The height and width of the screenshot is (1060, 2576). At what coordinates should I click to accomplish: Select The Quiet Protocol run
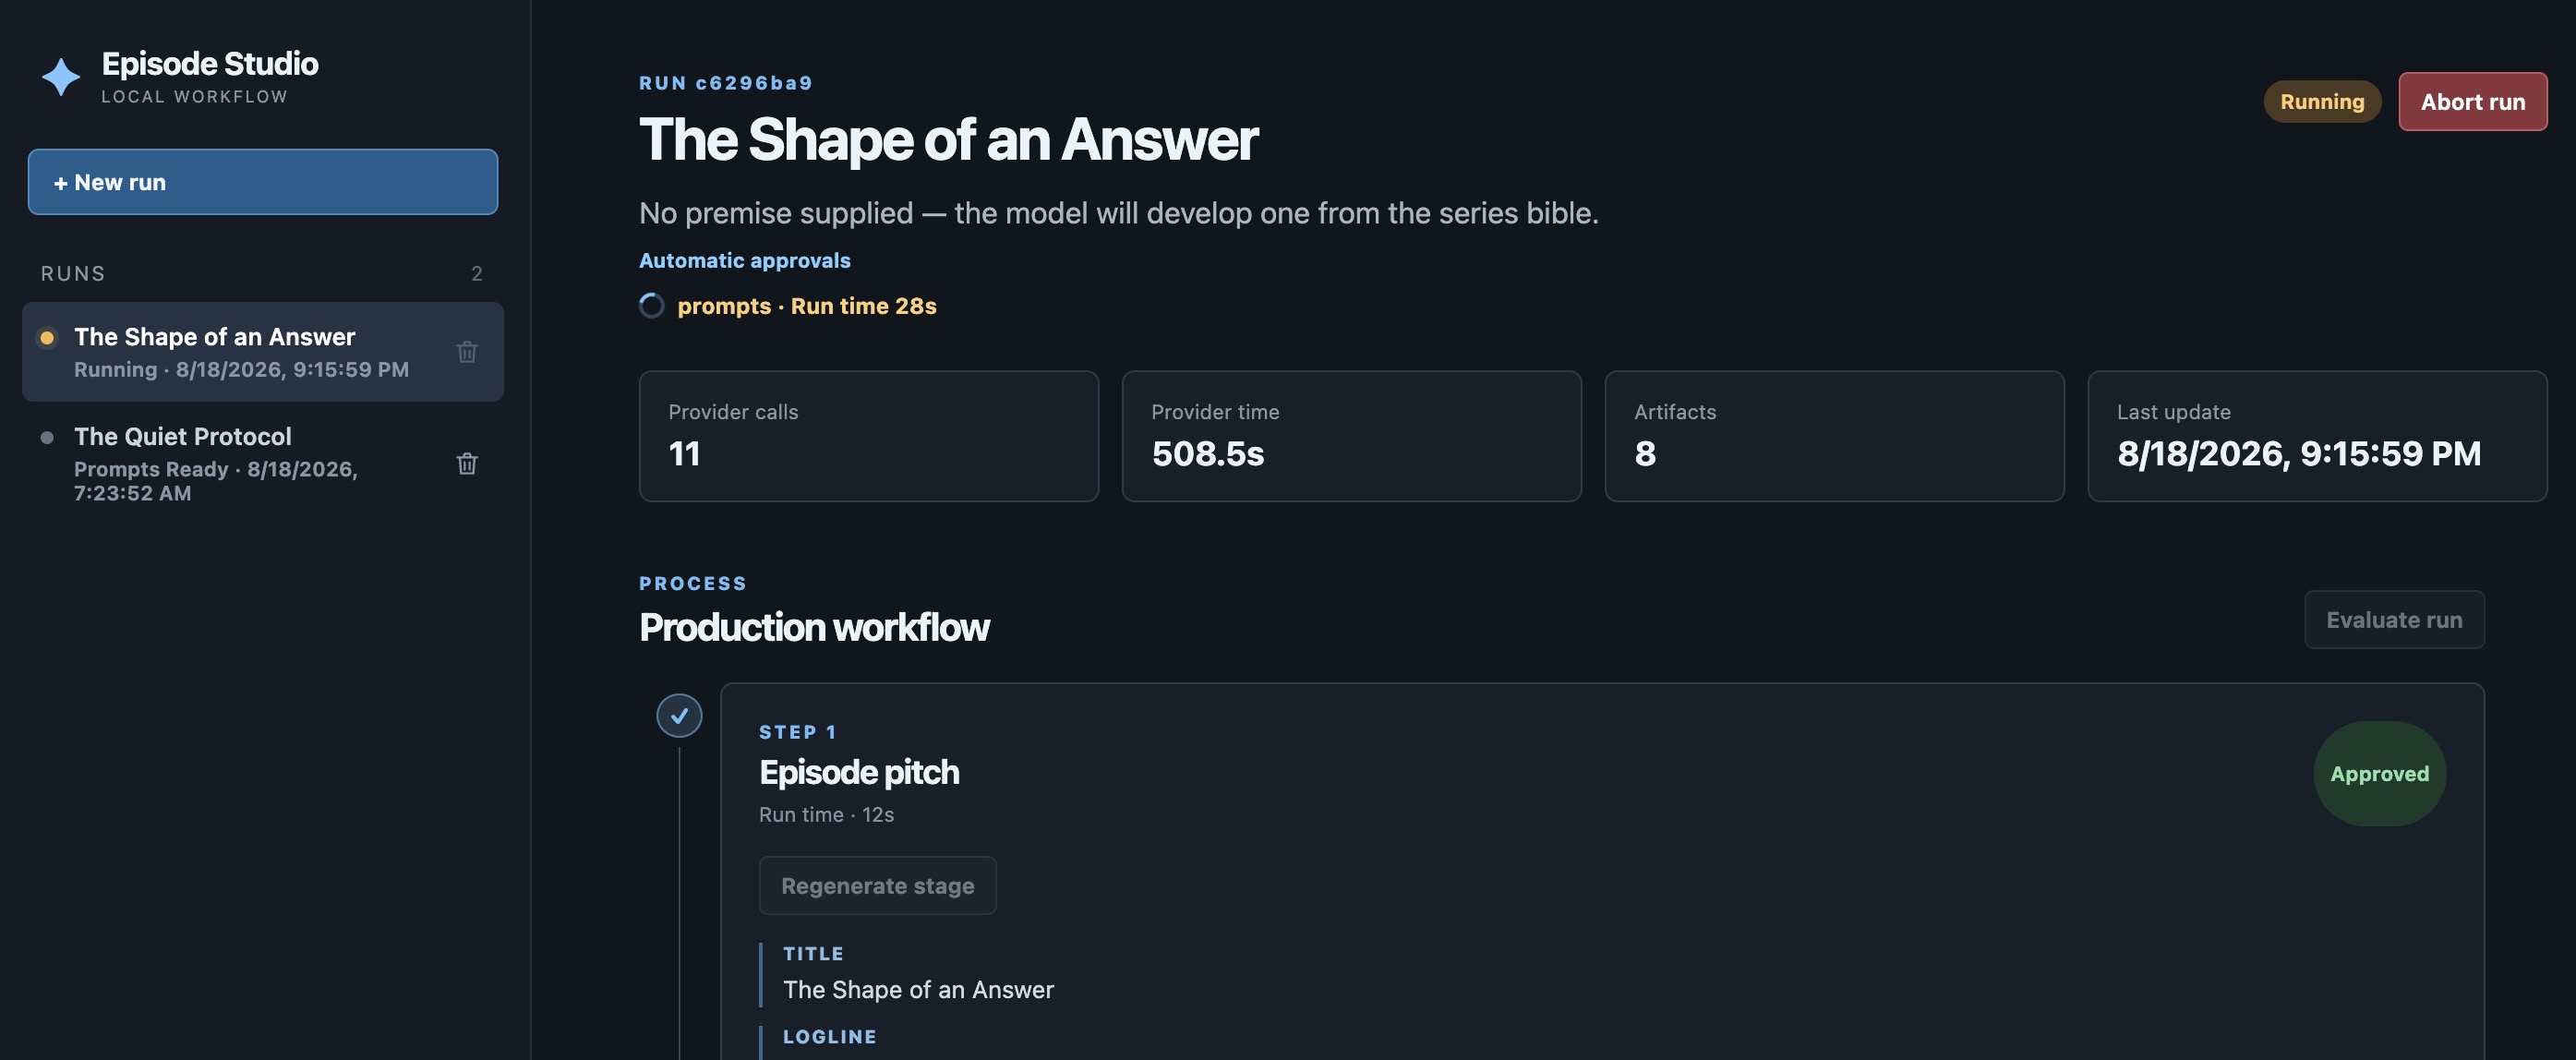(x=263, y=464)
